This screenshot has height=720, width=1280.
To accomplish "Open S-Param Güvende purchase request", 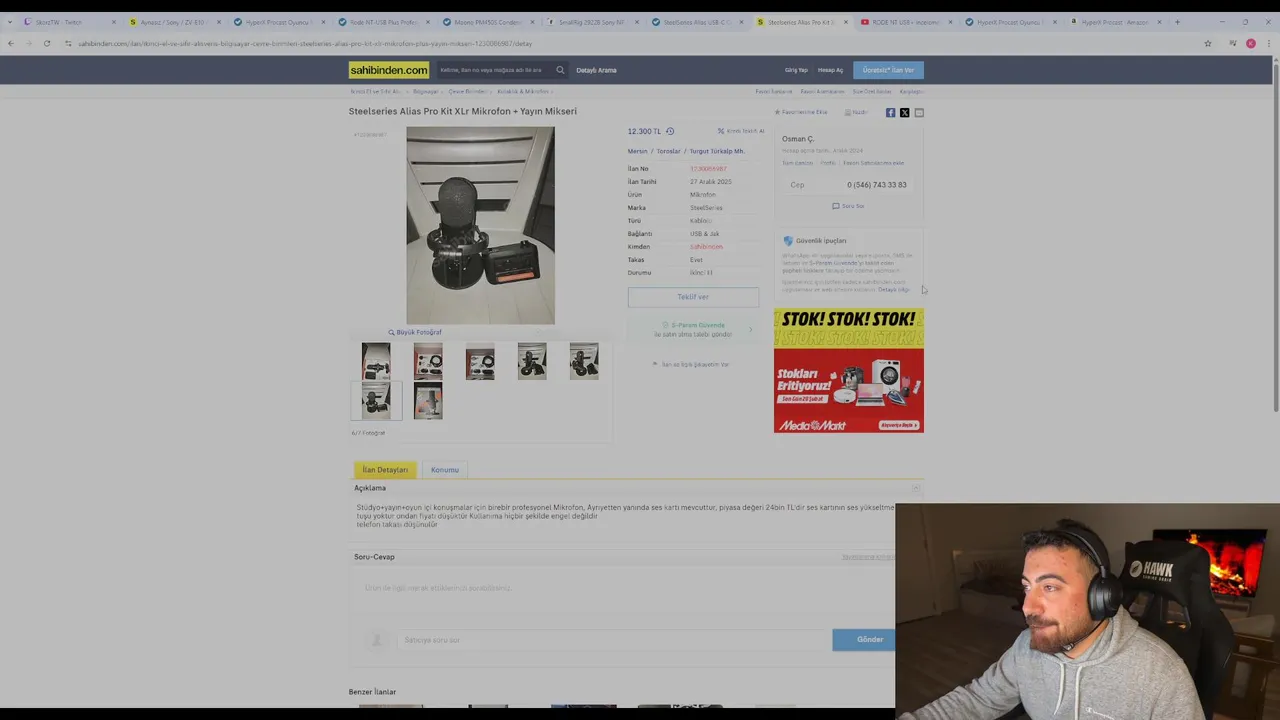I will pos(693,329).
